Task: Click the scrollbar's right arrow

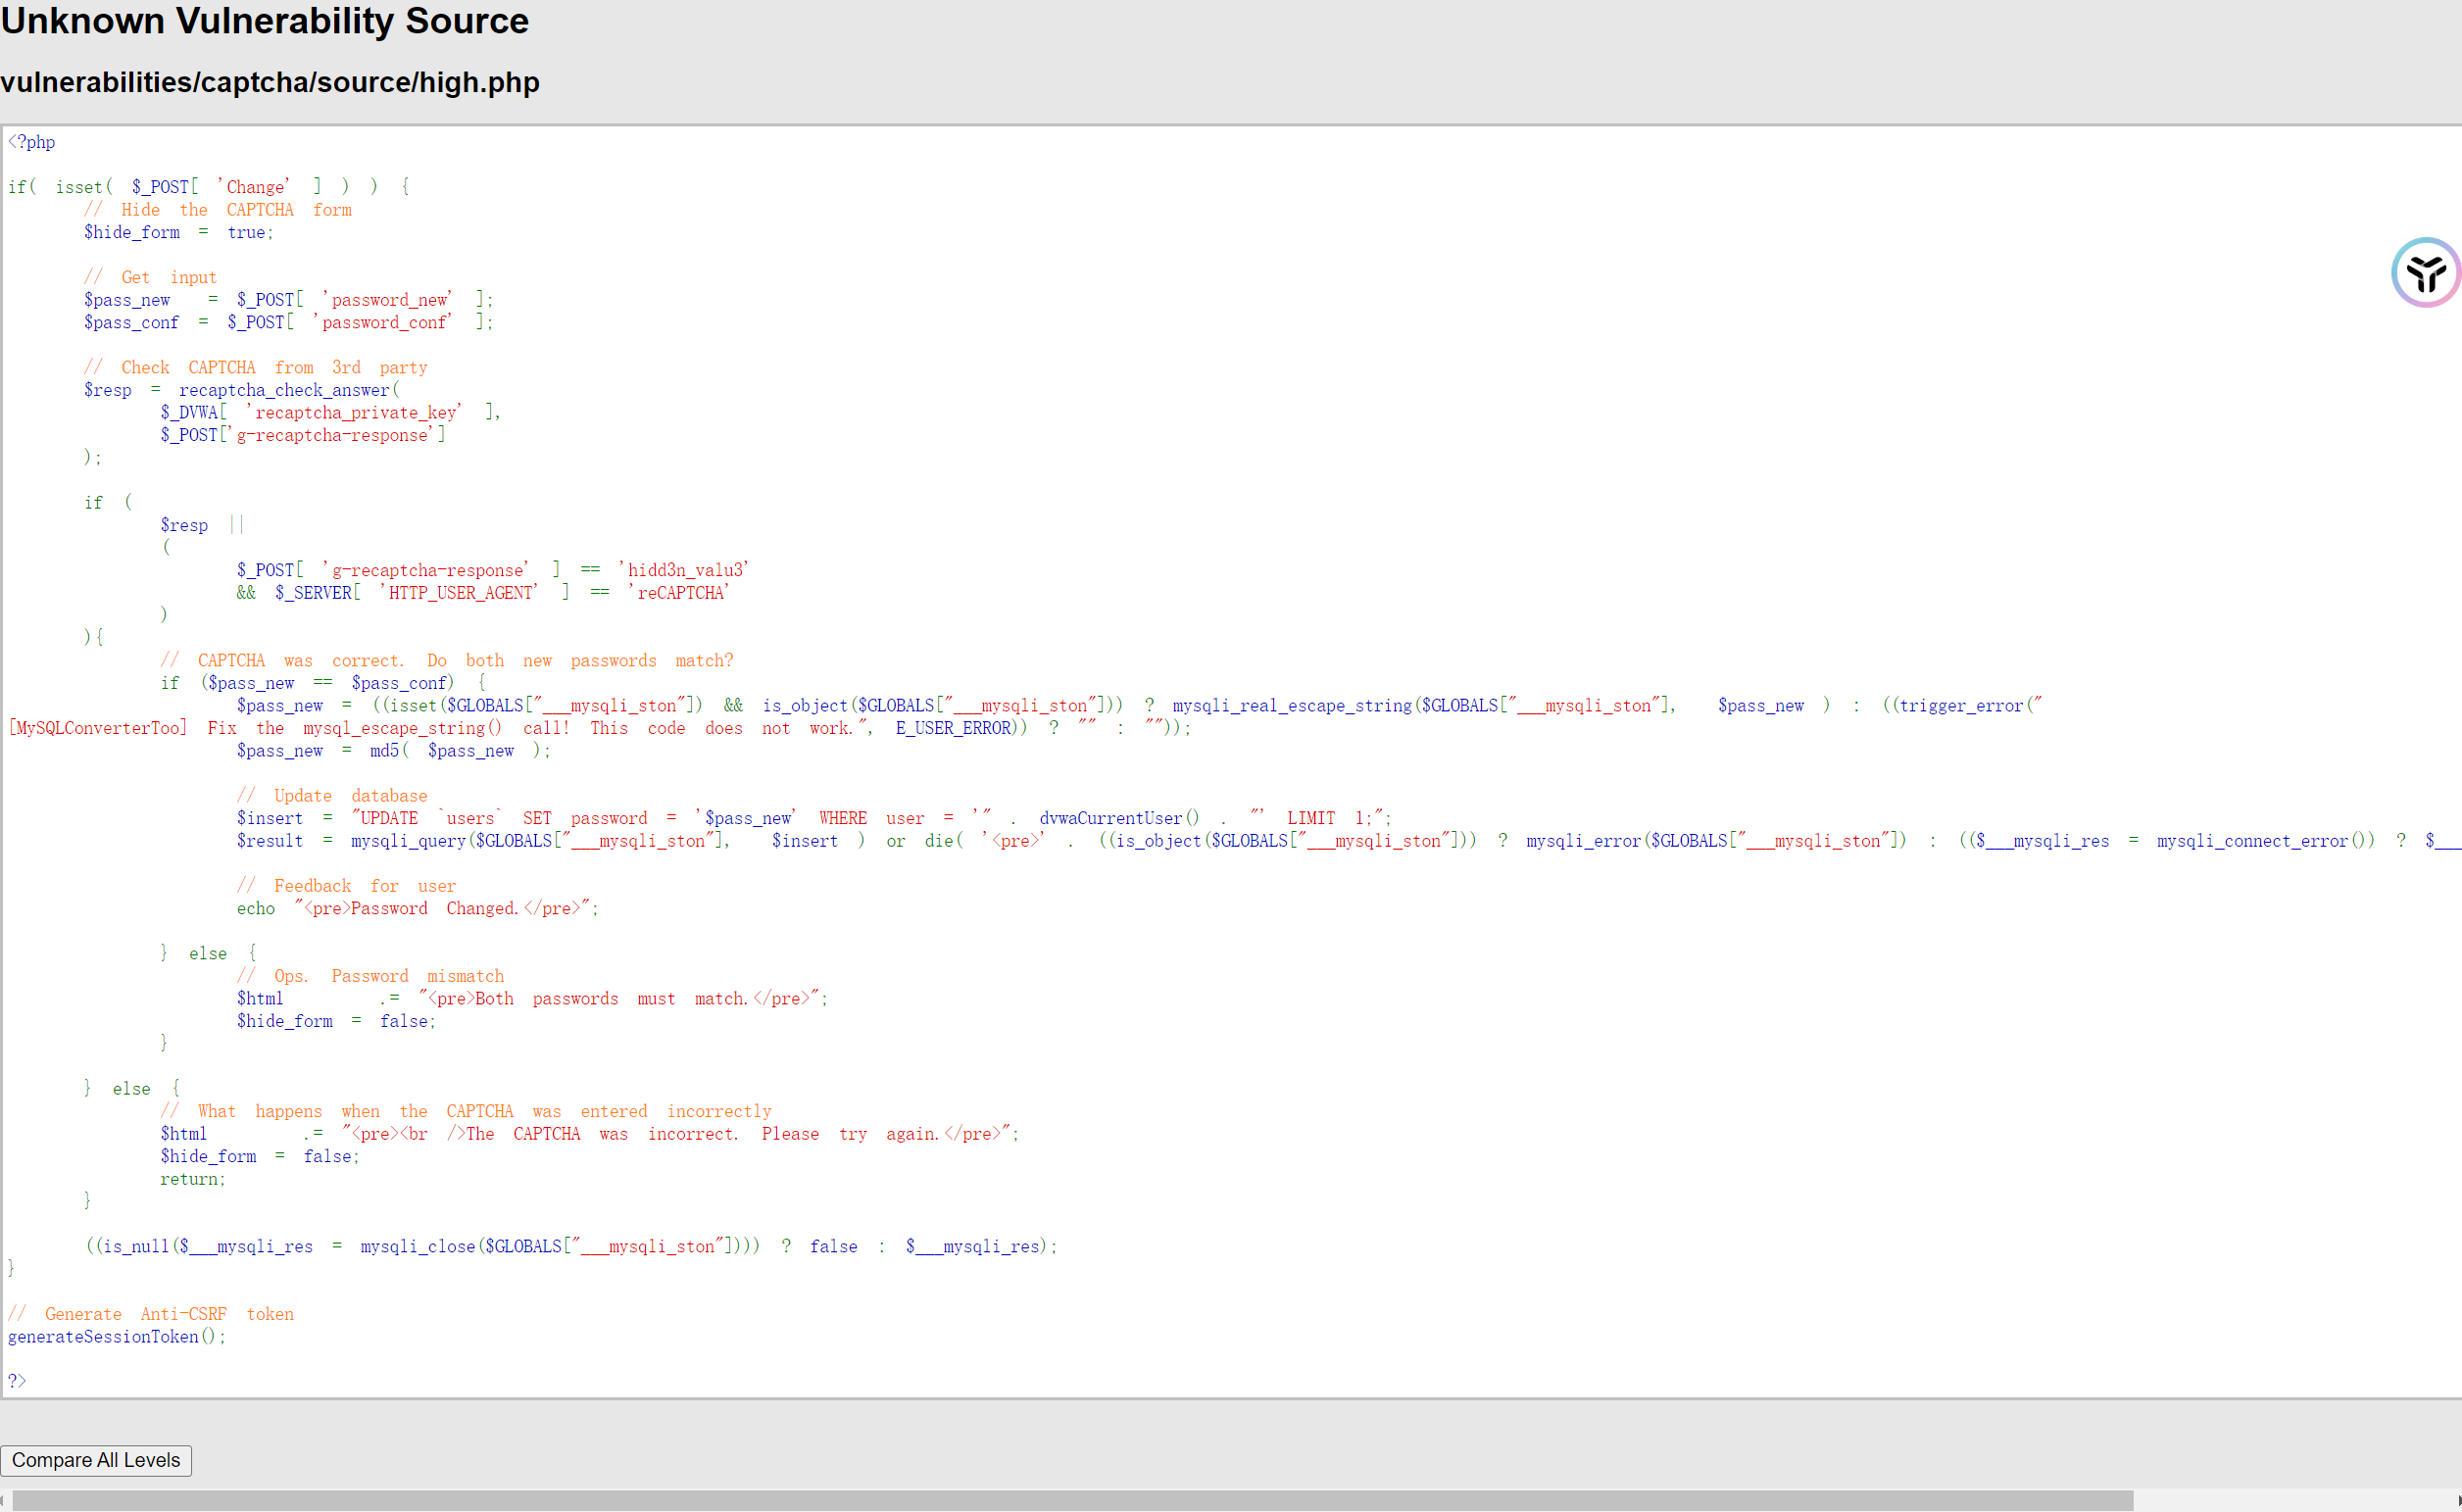Action: [2458, 1500]
